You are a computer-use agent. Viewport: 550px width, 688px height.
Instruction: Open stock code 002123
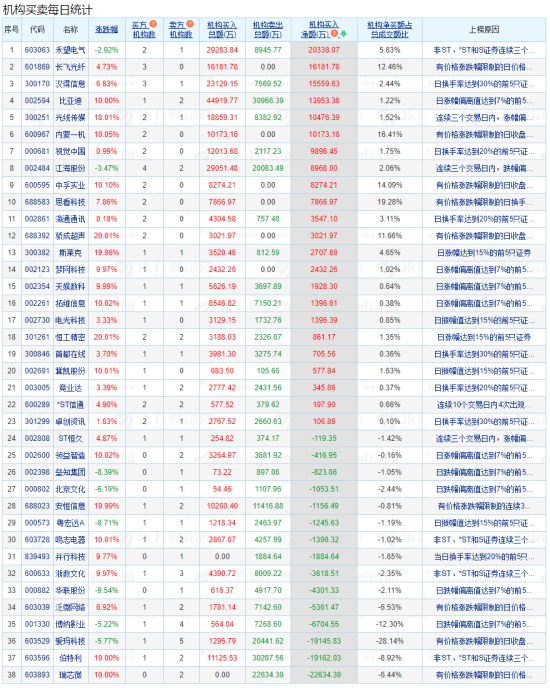click(37, 269)
